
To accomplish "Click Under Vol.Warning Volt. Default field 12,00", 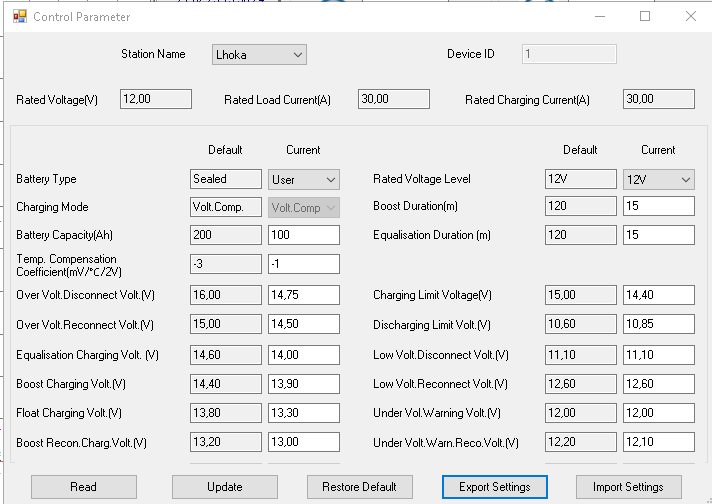I will [x=581, y=413].
